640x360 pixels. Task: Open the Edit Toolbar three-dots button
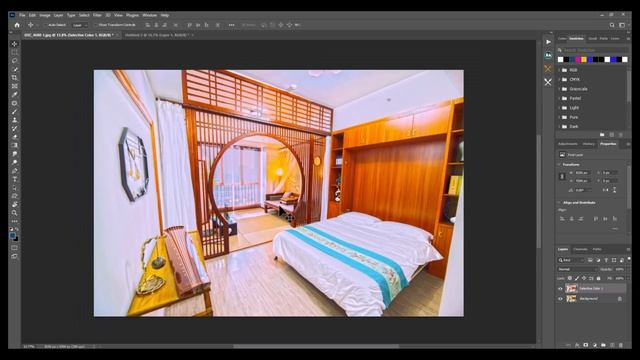tap(15, 221)
